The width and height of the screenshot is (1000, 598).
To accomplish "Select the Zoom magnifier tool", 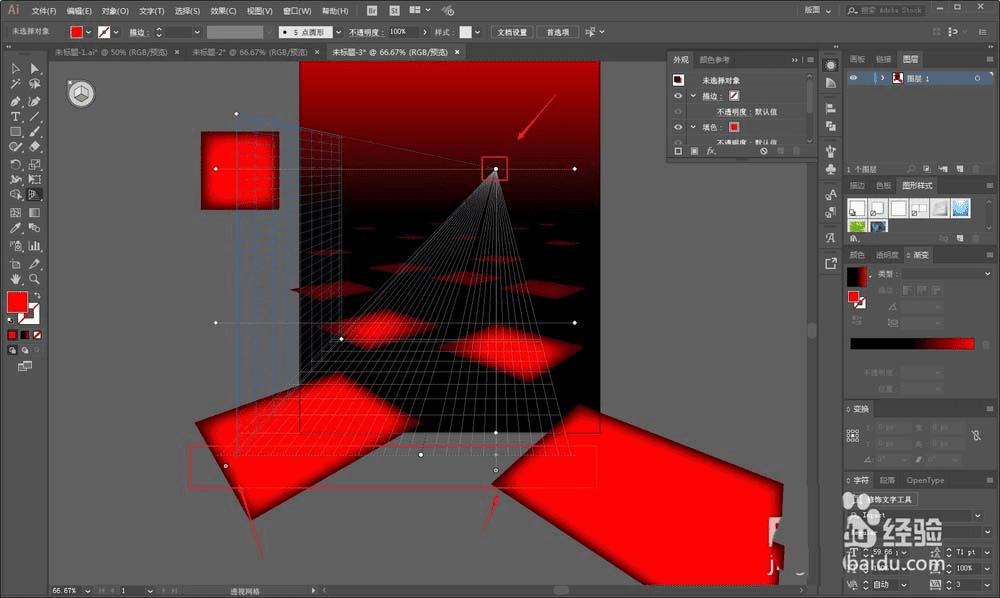I will [35, 279].
